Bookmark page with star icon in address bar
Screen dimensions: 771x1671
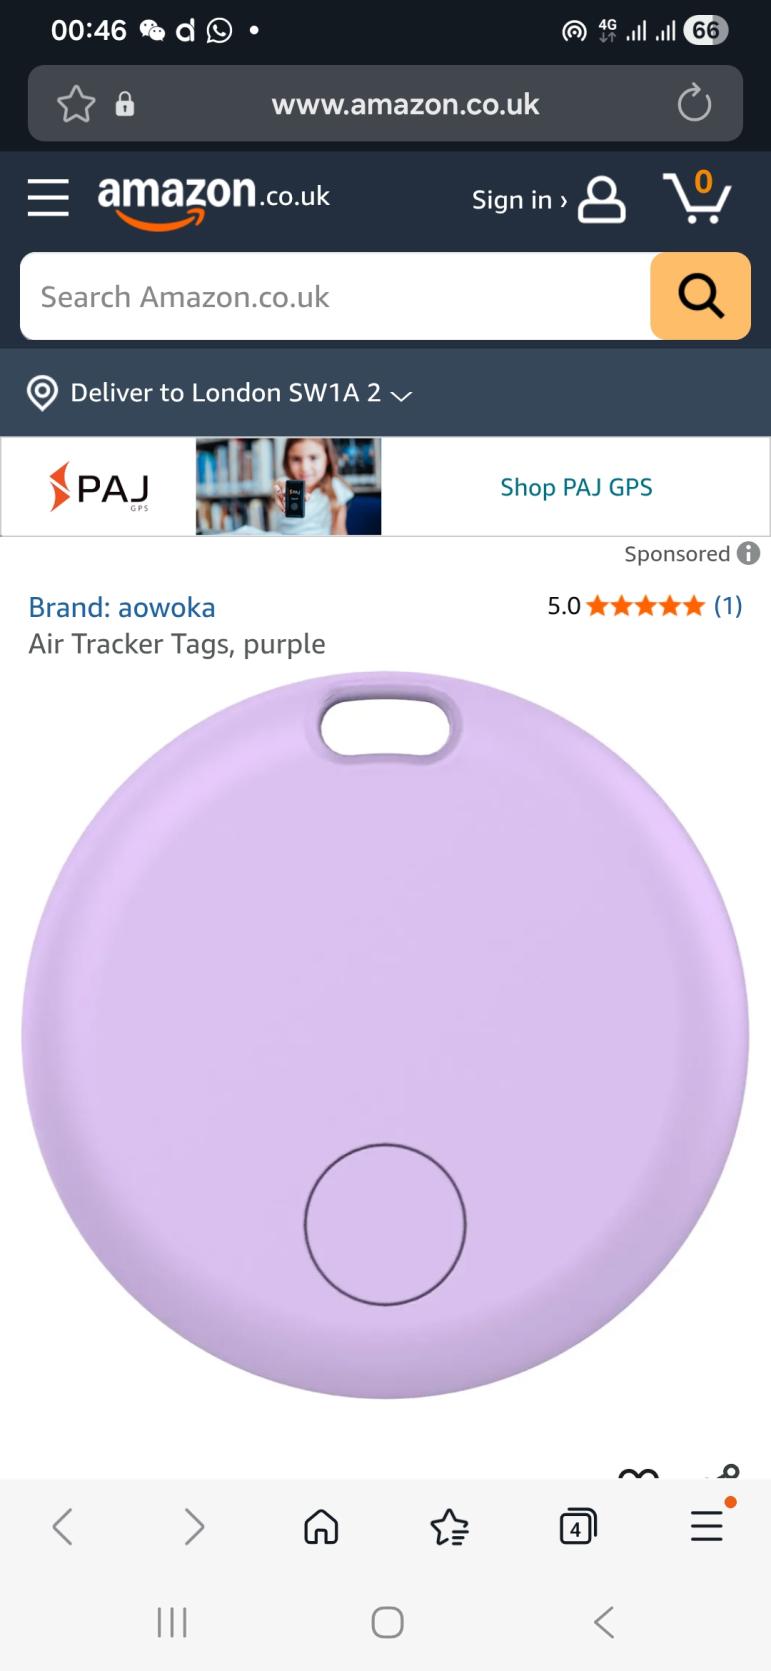pyautogui.click(x=76, y=104)
